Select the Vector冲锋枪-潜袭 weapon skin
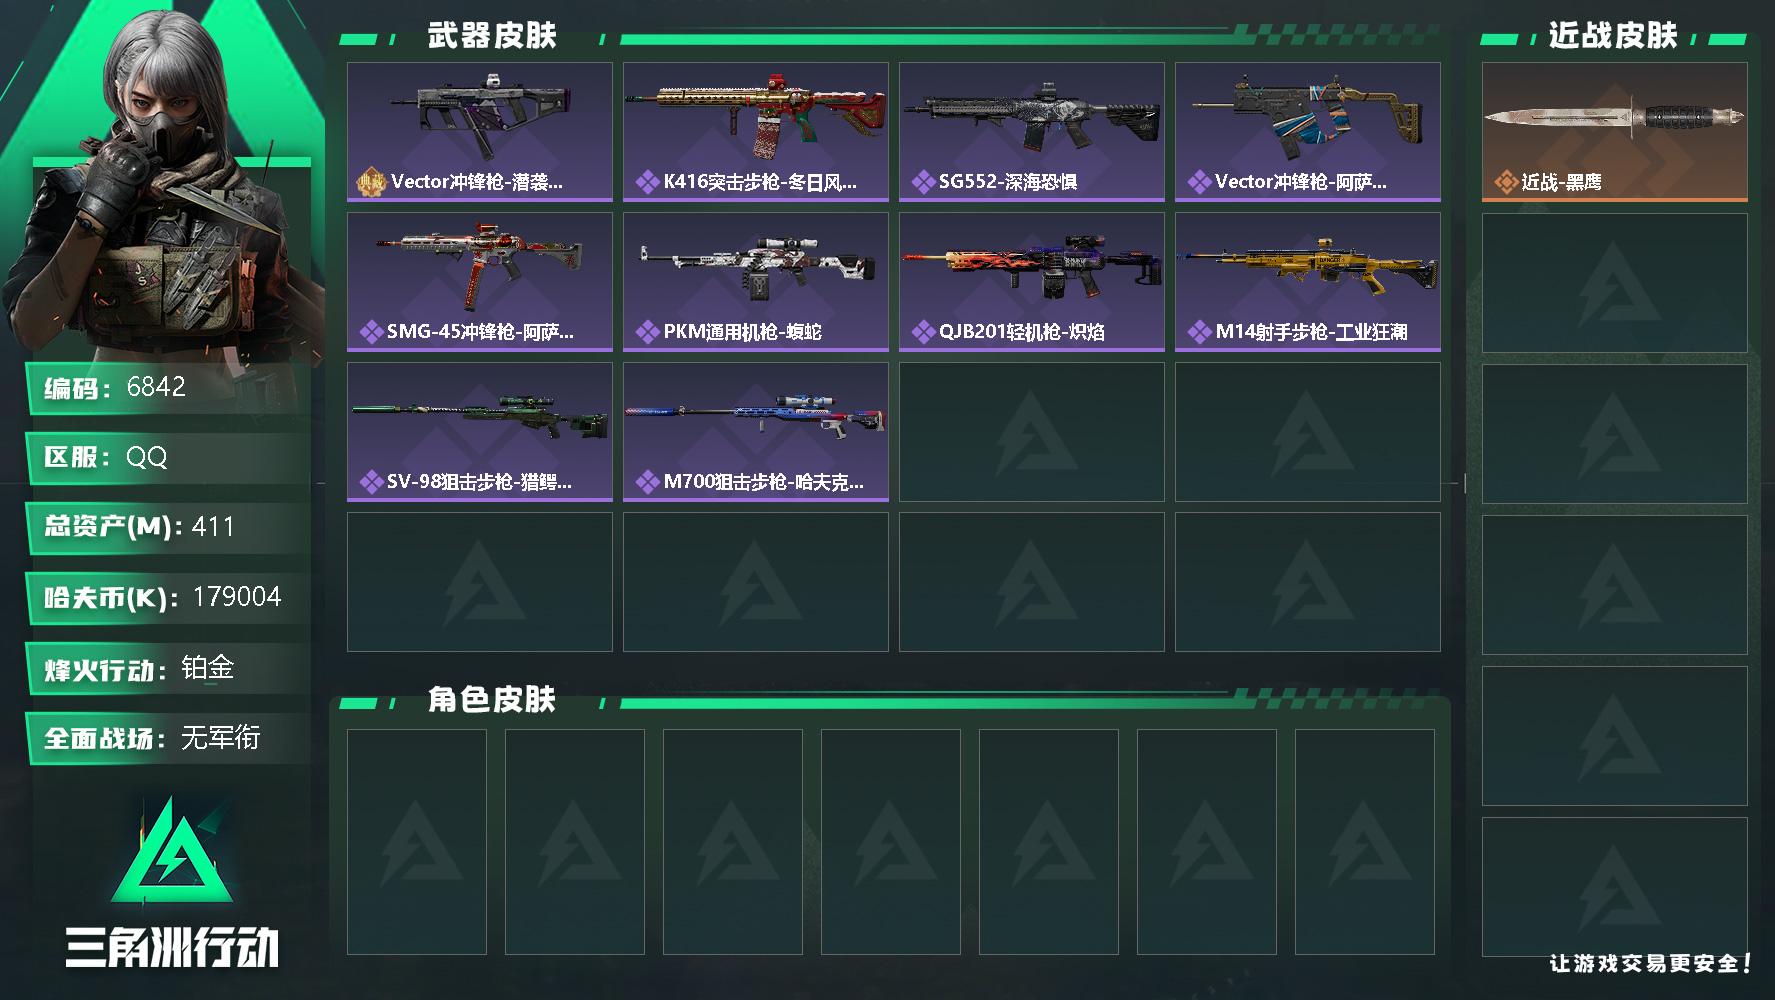Screen dimensions: 1775x1000 coord(480,132)
